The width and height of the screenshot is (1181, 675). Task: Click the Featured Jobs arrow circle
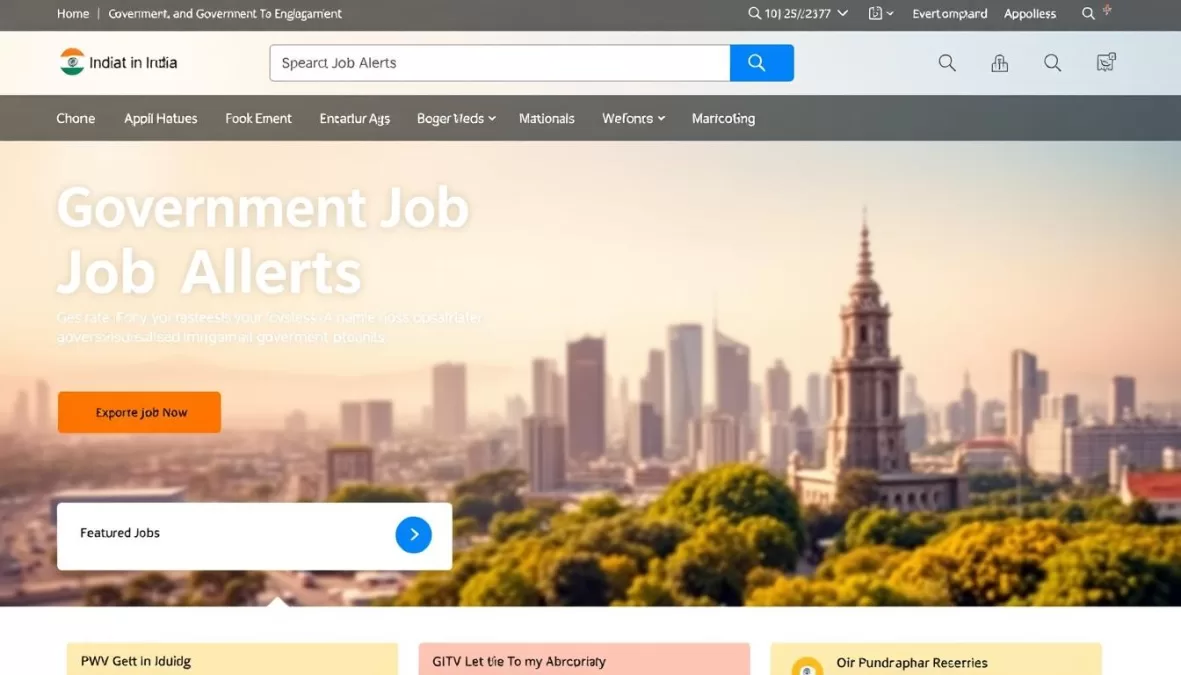[413, 534]
